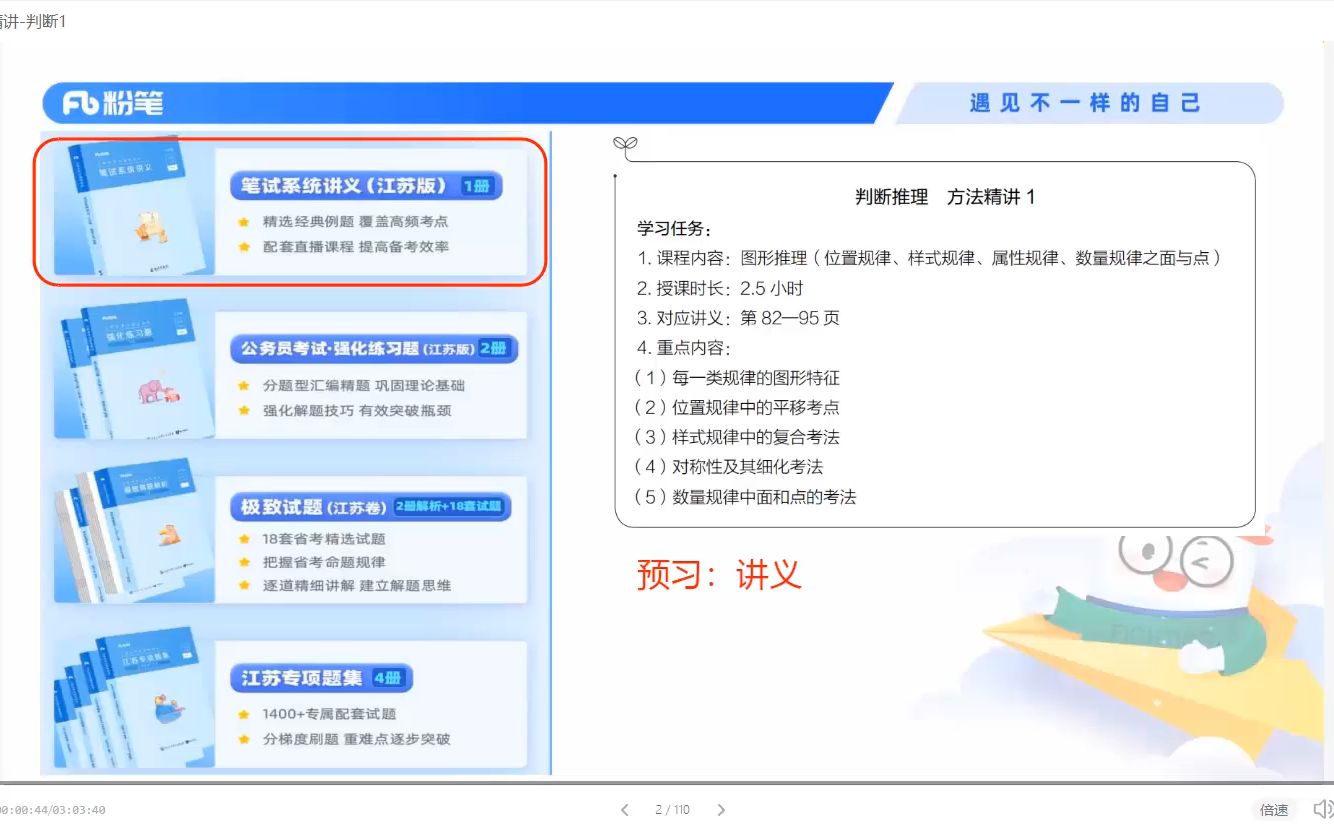Viewport: 1334px width, 834px height.
Task: Click the （2）位置规律中的平移考点 line
Action: (x=737, y=408)
